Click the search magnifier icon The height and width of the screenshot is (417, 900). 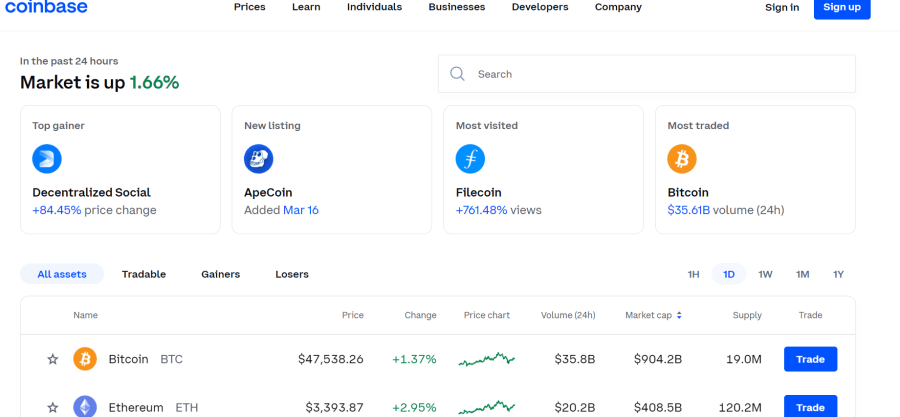pyautogui.click(x=457, y=74)
